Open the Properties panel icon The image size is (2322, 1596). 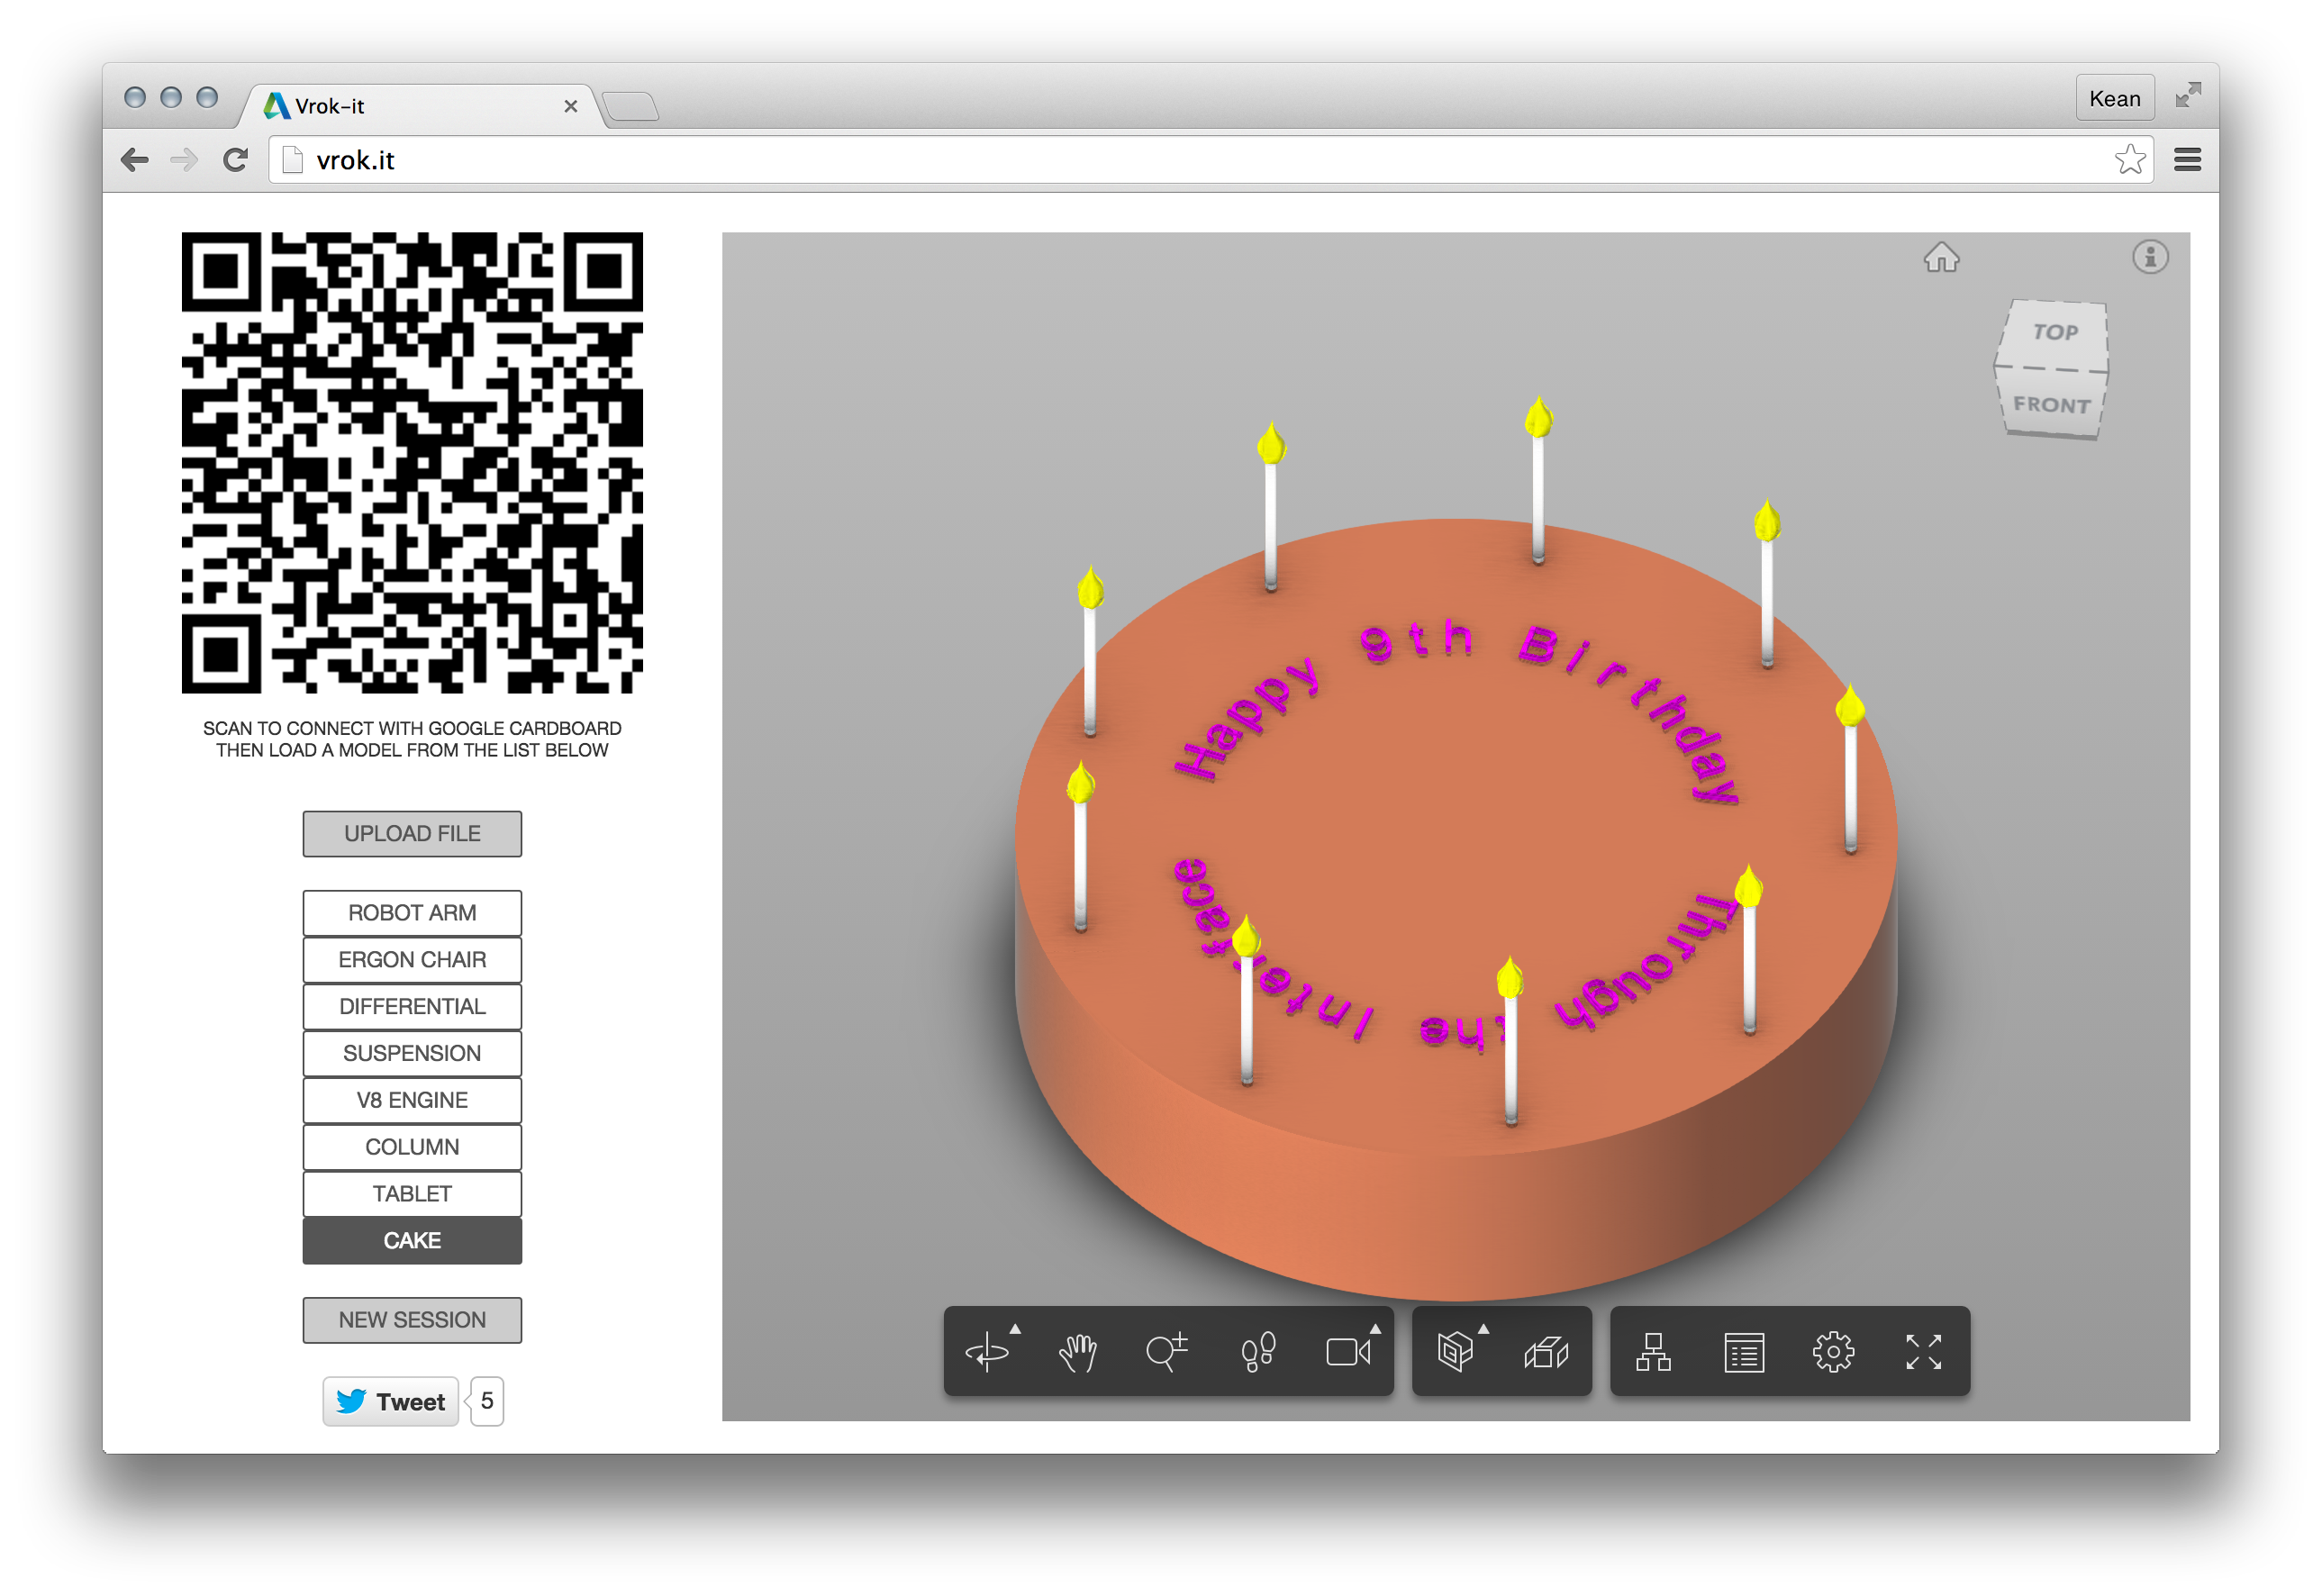point(1743,1352)
